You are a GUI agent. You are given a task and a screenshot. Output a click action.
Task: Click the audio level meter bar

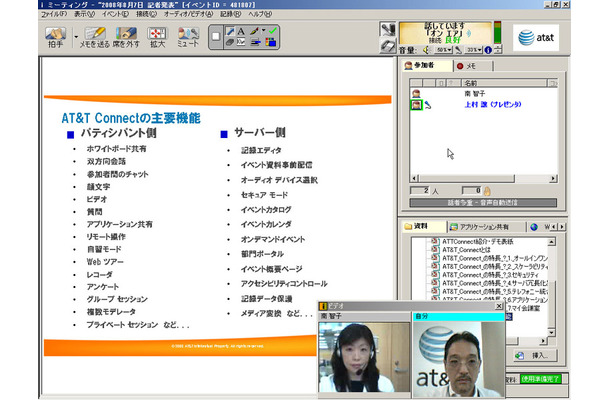coord(497,32)
